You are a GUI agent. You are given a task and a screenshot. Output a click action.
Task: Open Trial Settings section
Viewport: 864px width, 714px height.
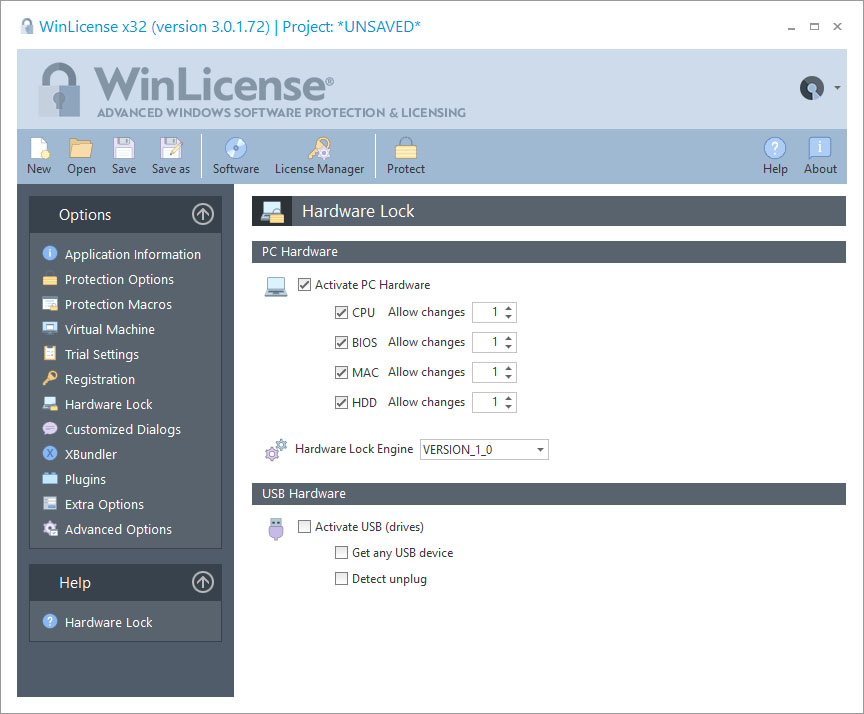pyautogui.click(x=102, y=354)
